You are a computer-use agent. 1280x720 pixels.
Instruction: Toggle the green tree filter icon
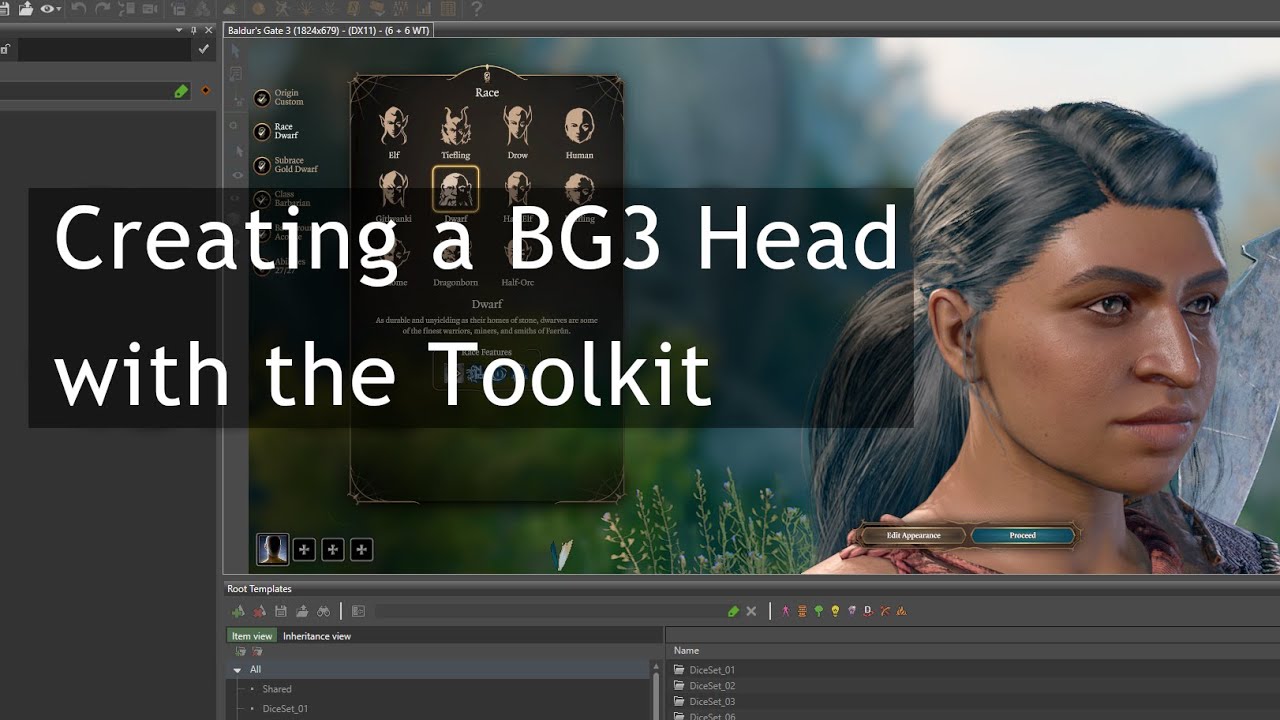click(x=819, y=611)
